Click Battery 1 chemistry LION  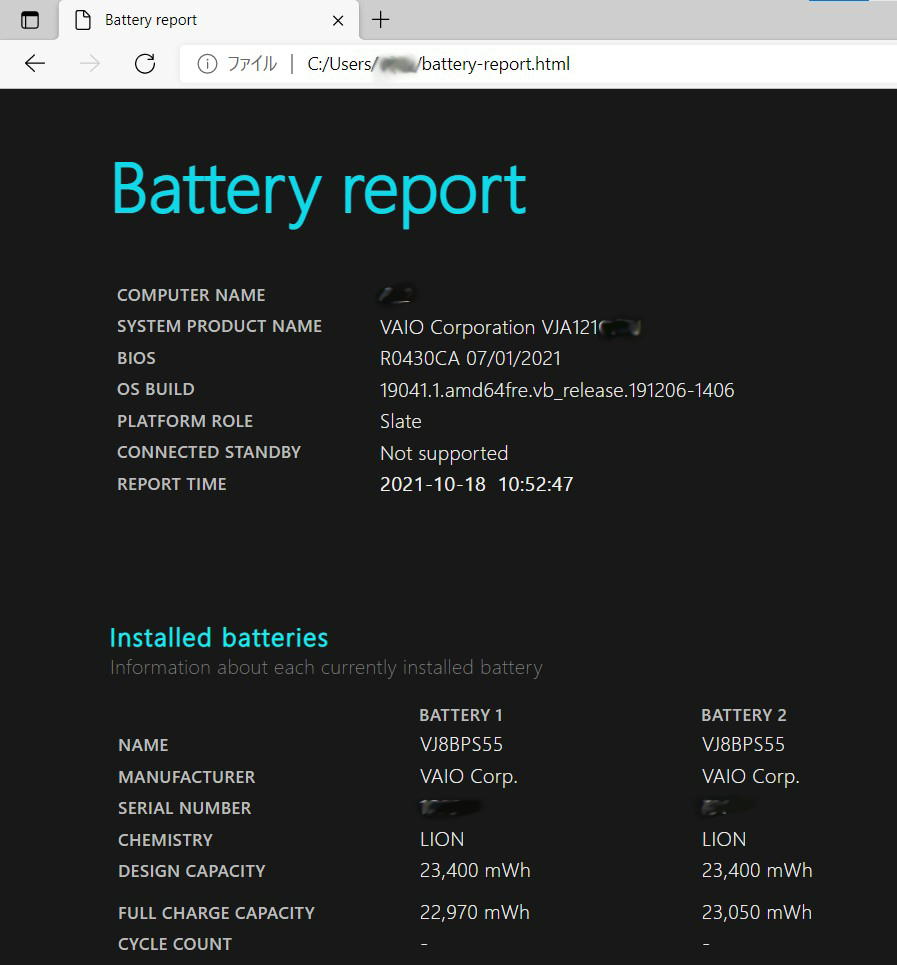442,839
